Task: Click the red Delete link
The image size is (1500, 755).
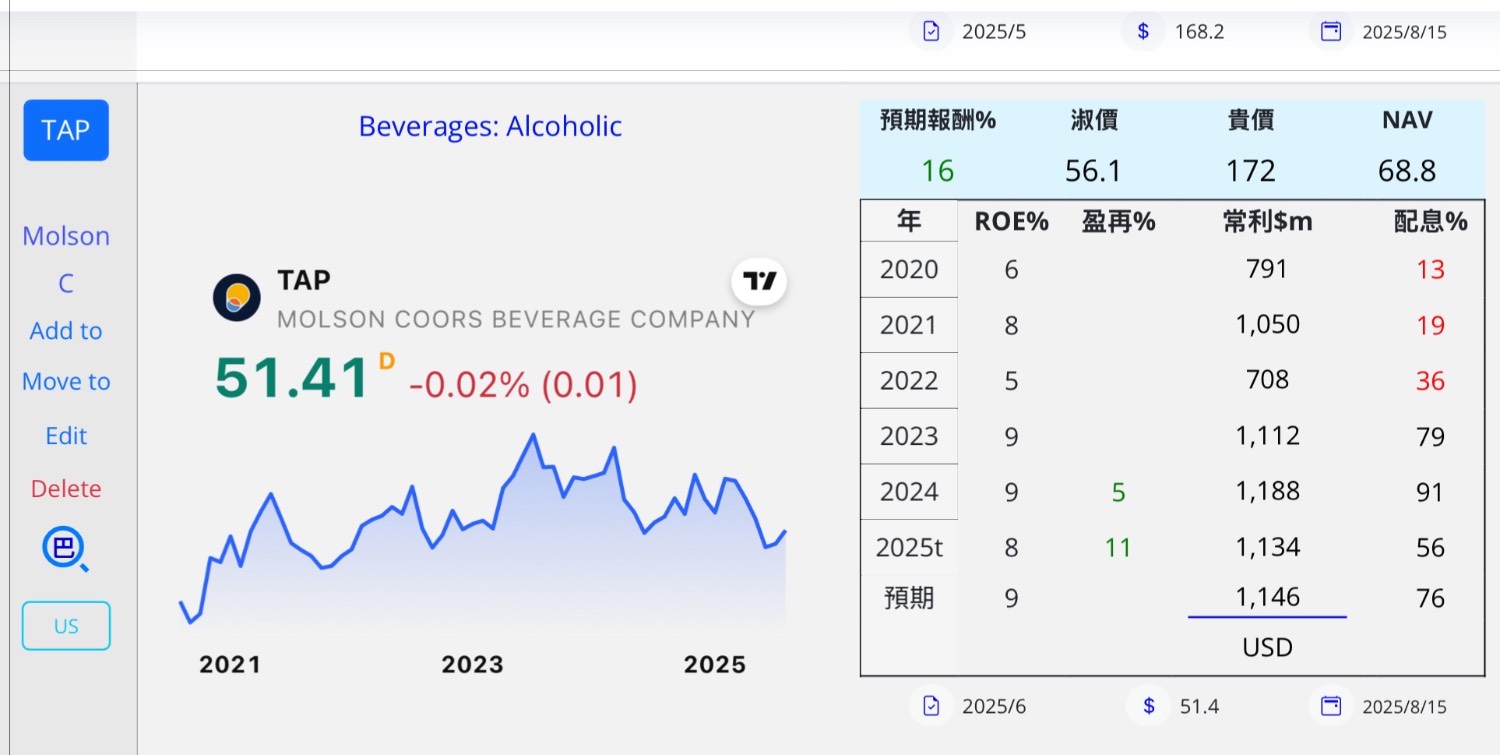Action: [66, 489]
